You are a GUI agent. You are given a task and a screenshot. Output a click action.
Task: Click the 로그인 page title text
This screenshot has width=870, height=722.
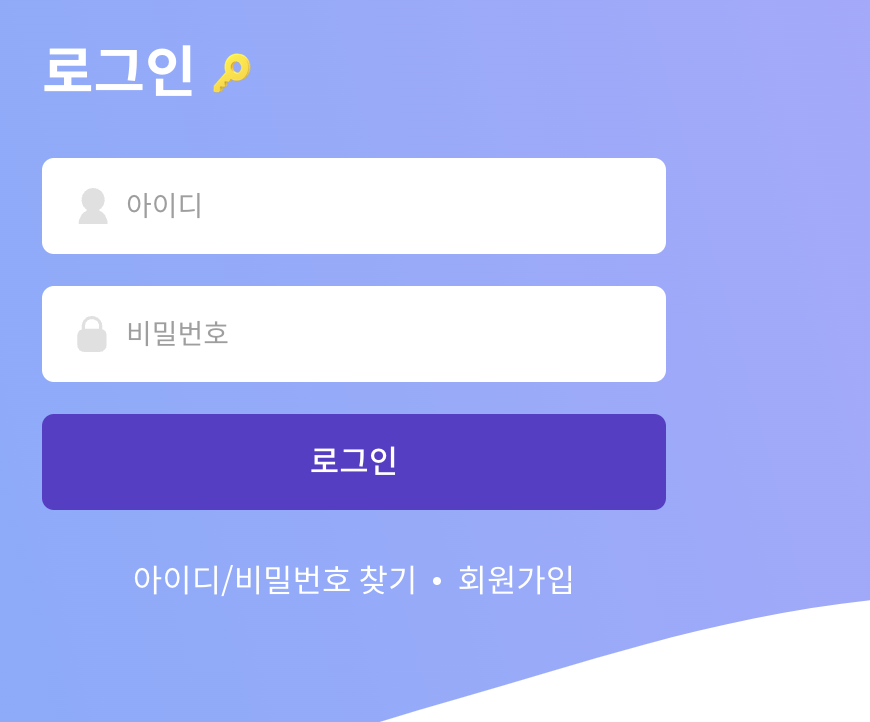tap(118, 71)
